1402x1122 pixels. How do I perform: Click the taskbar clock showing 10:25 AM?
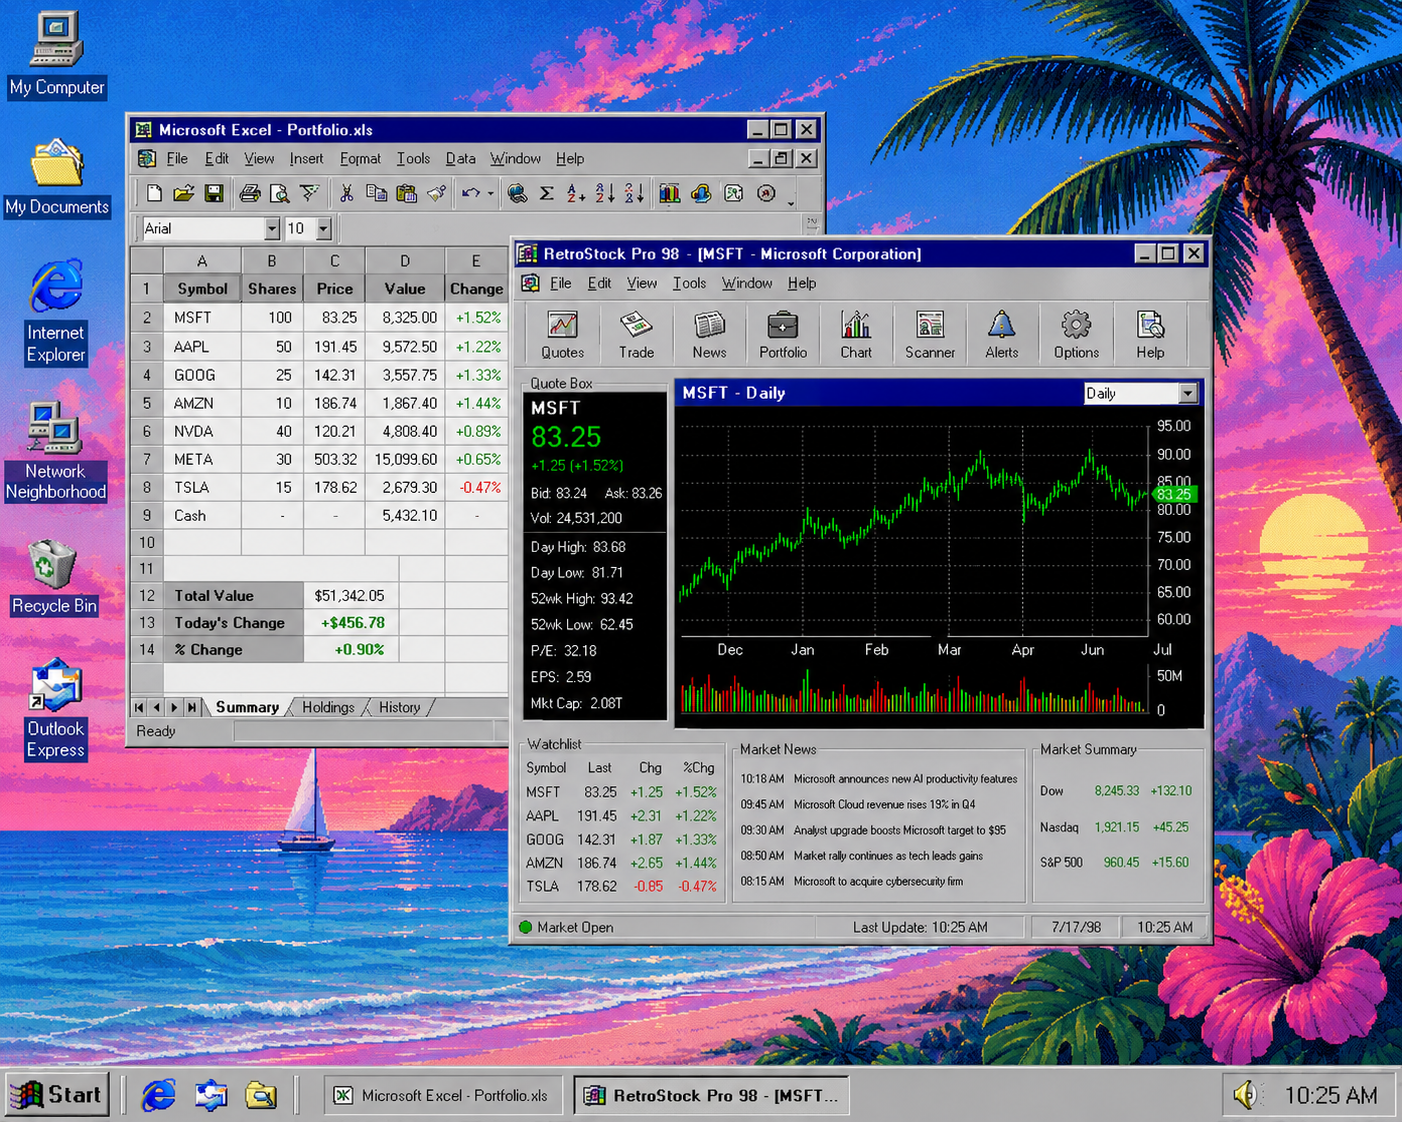coord(1330,1096)
